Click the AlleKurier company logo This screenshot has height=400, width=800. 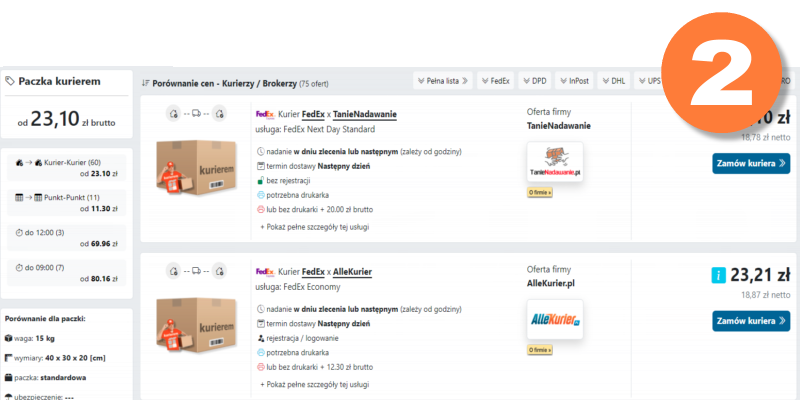[x=553, y=321]
